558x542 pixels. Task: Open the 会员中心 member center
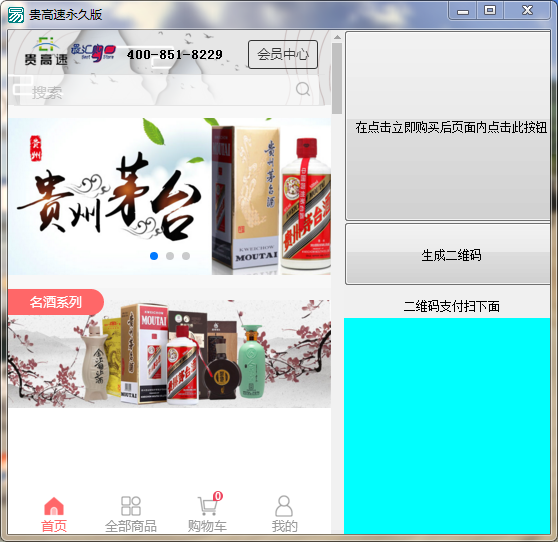click(x=283, y=54)
